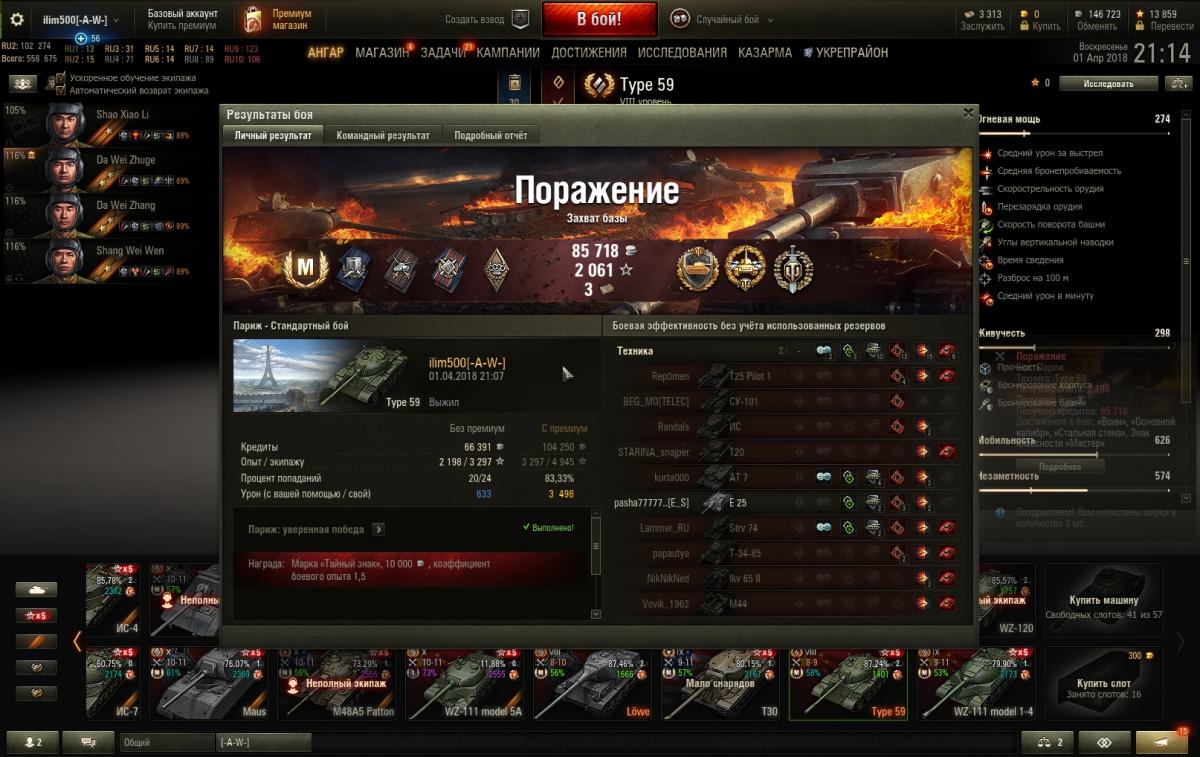
Task: Open the platoon creation shield icon
Action: pos(520,19)
